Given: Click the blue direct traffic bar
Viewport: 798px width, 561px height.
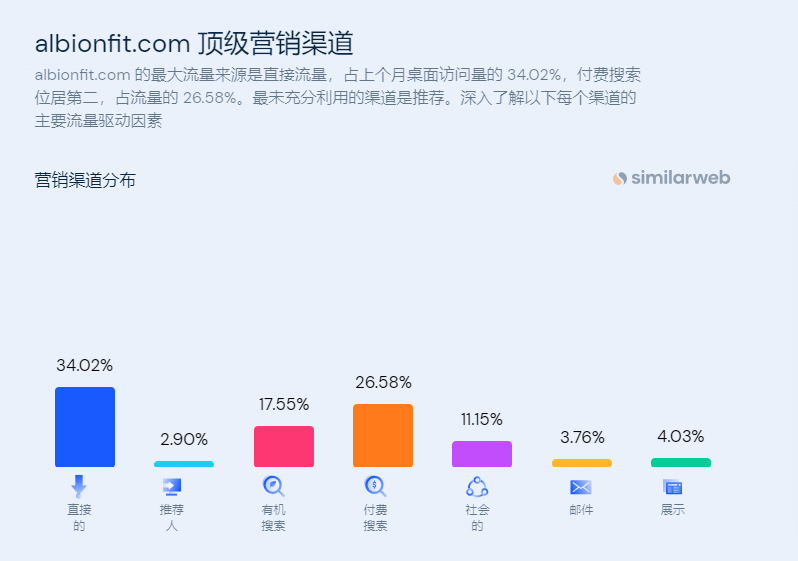Looking at the screenshot, I should click(85, 427).
